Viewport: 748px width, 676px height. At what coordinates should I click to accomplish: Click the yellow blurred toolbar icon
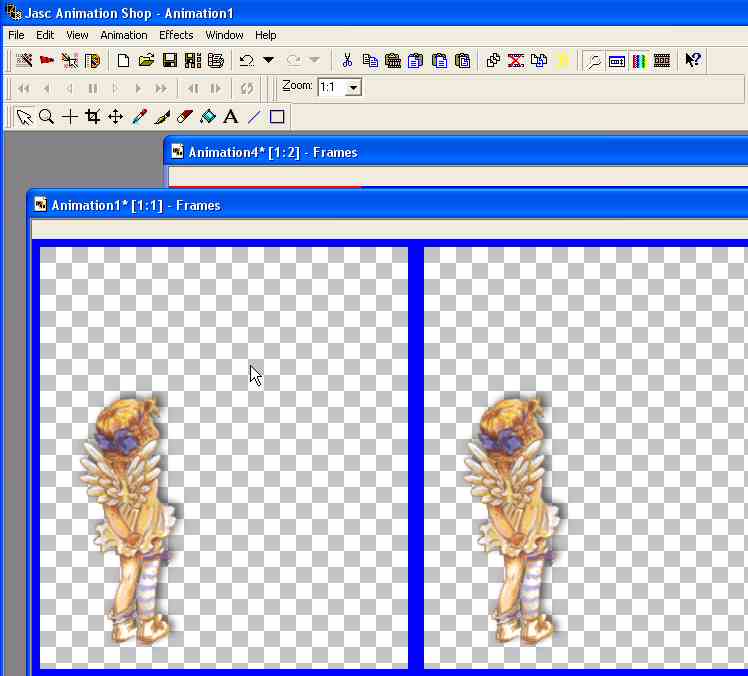coord(563,61)
